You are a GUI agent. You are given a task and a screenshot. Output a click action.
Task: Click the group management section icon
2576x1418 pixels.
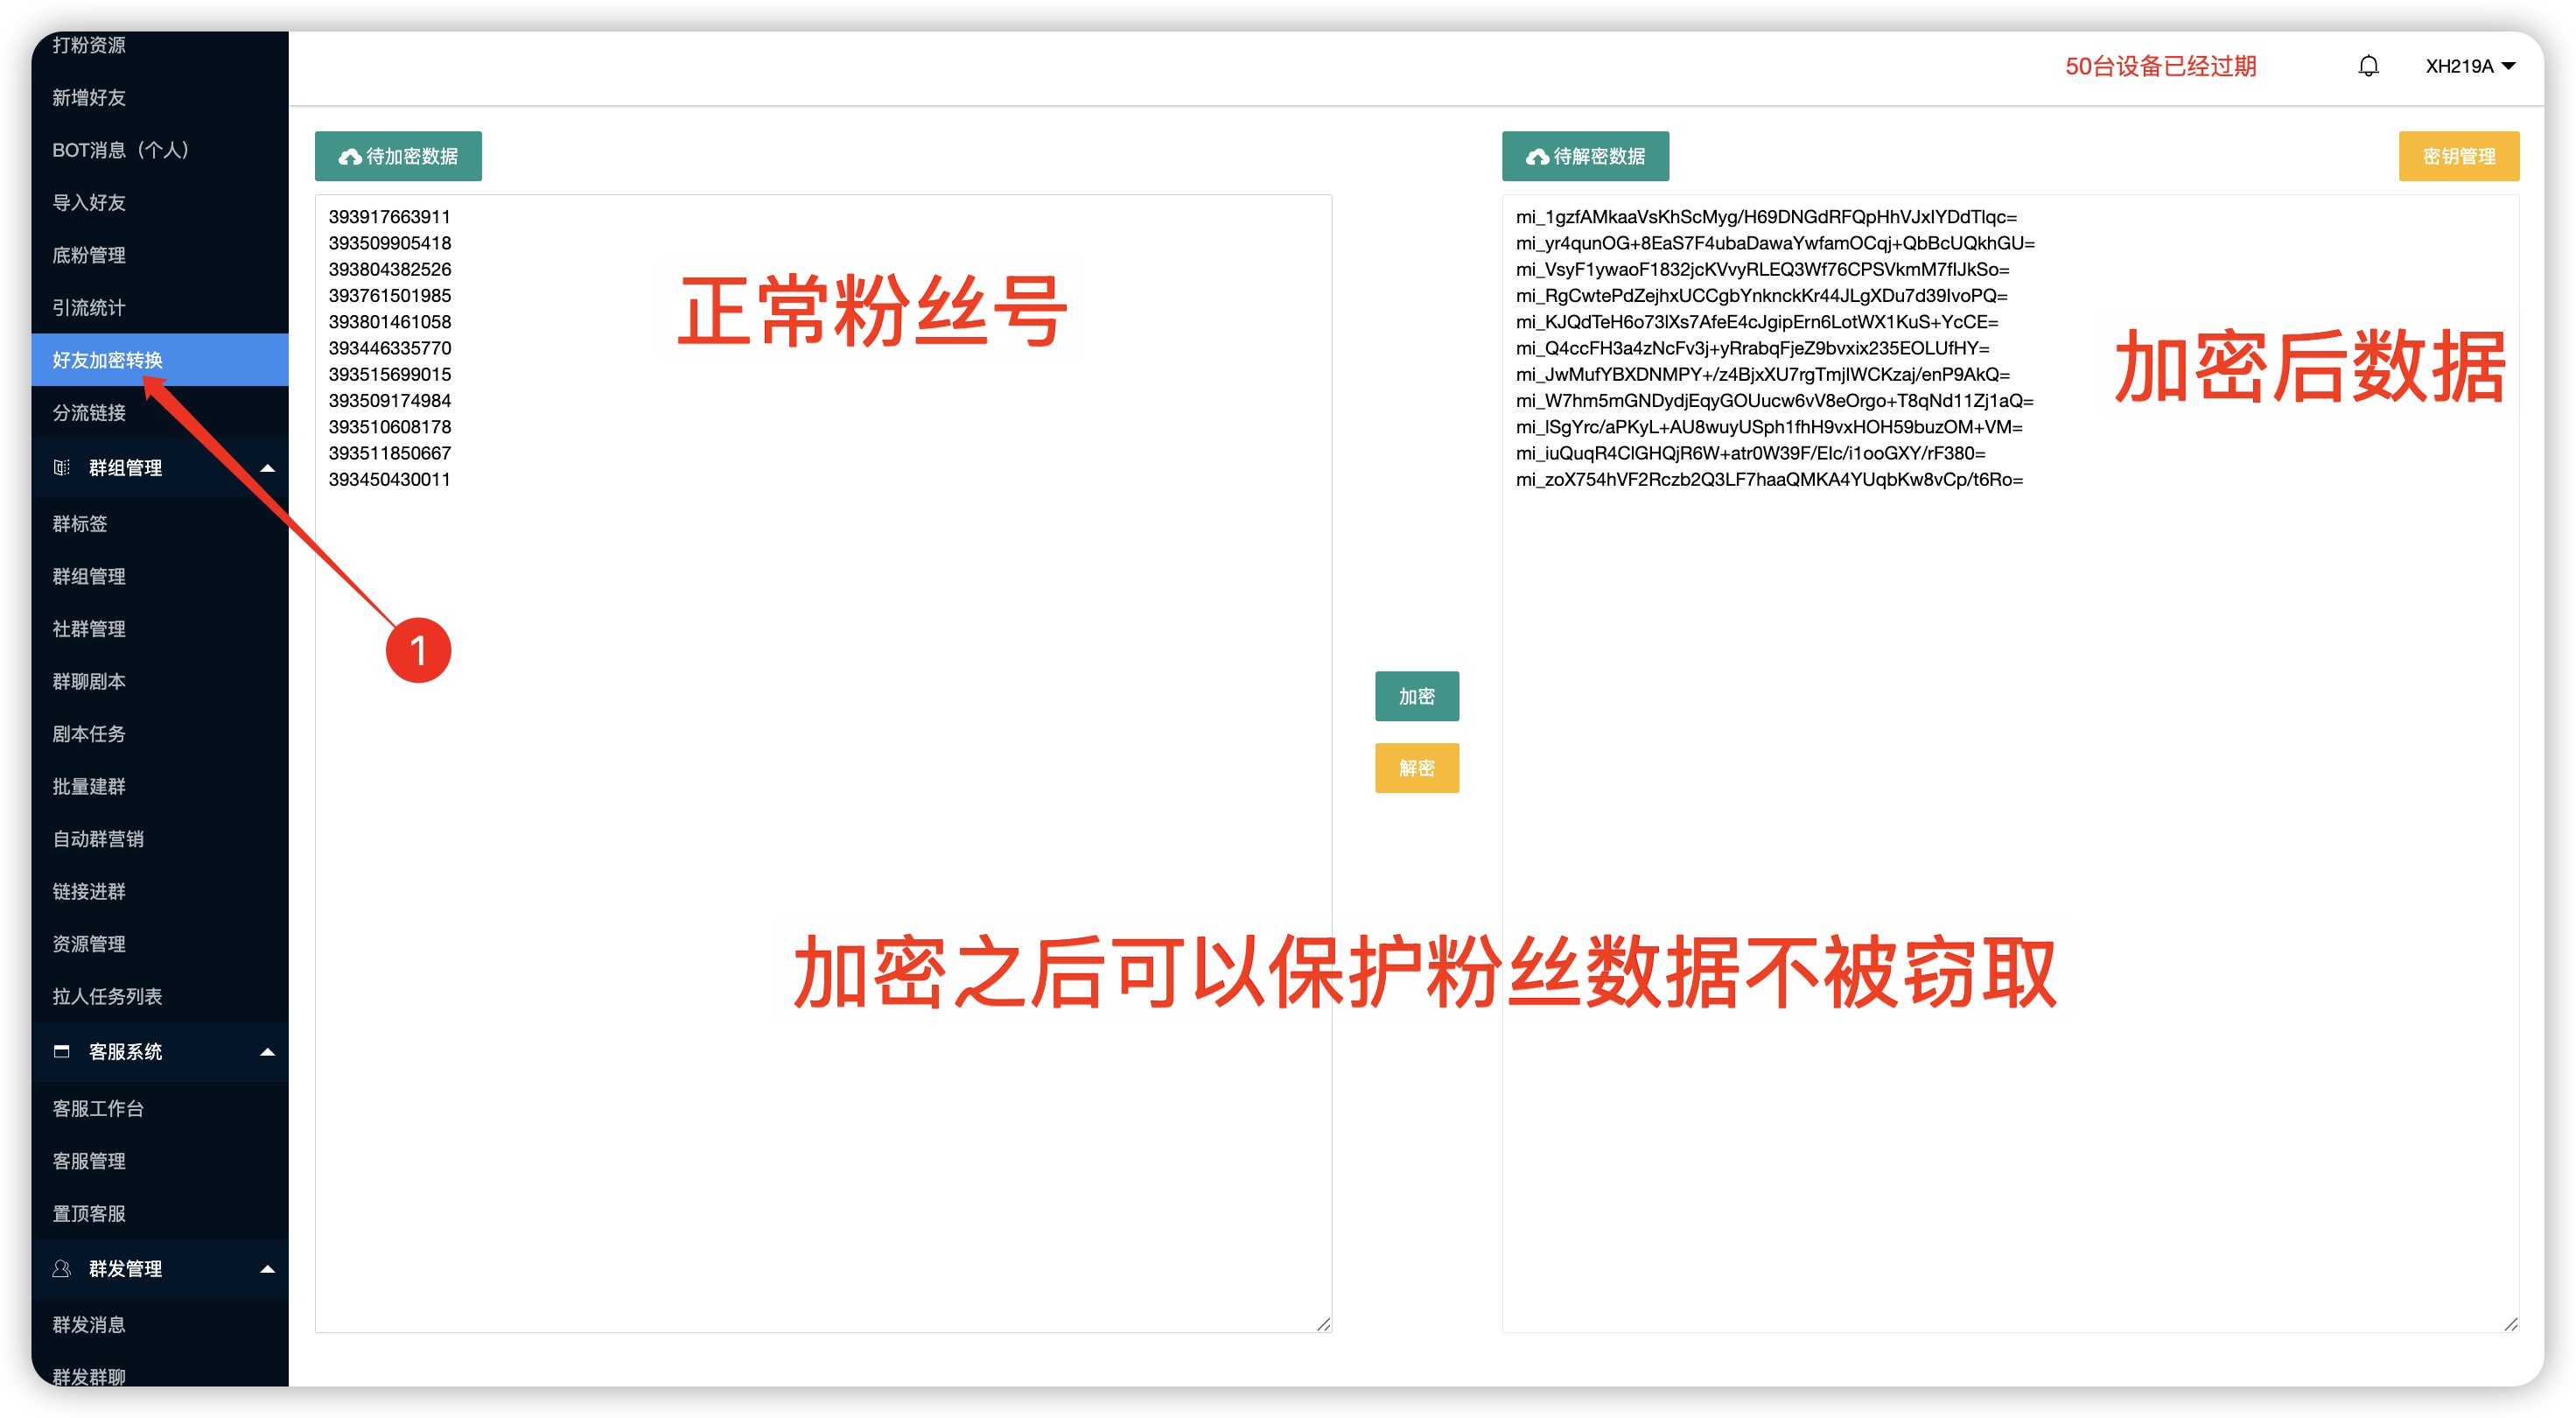pyautogui.click(x=62, y=467)
